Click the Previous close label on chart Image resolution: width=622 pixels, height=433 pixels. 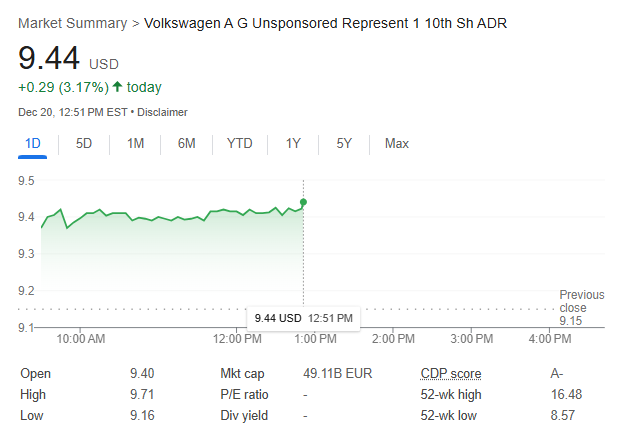581,301
